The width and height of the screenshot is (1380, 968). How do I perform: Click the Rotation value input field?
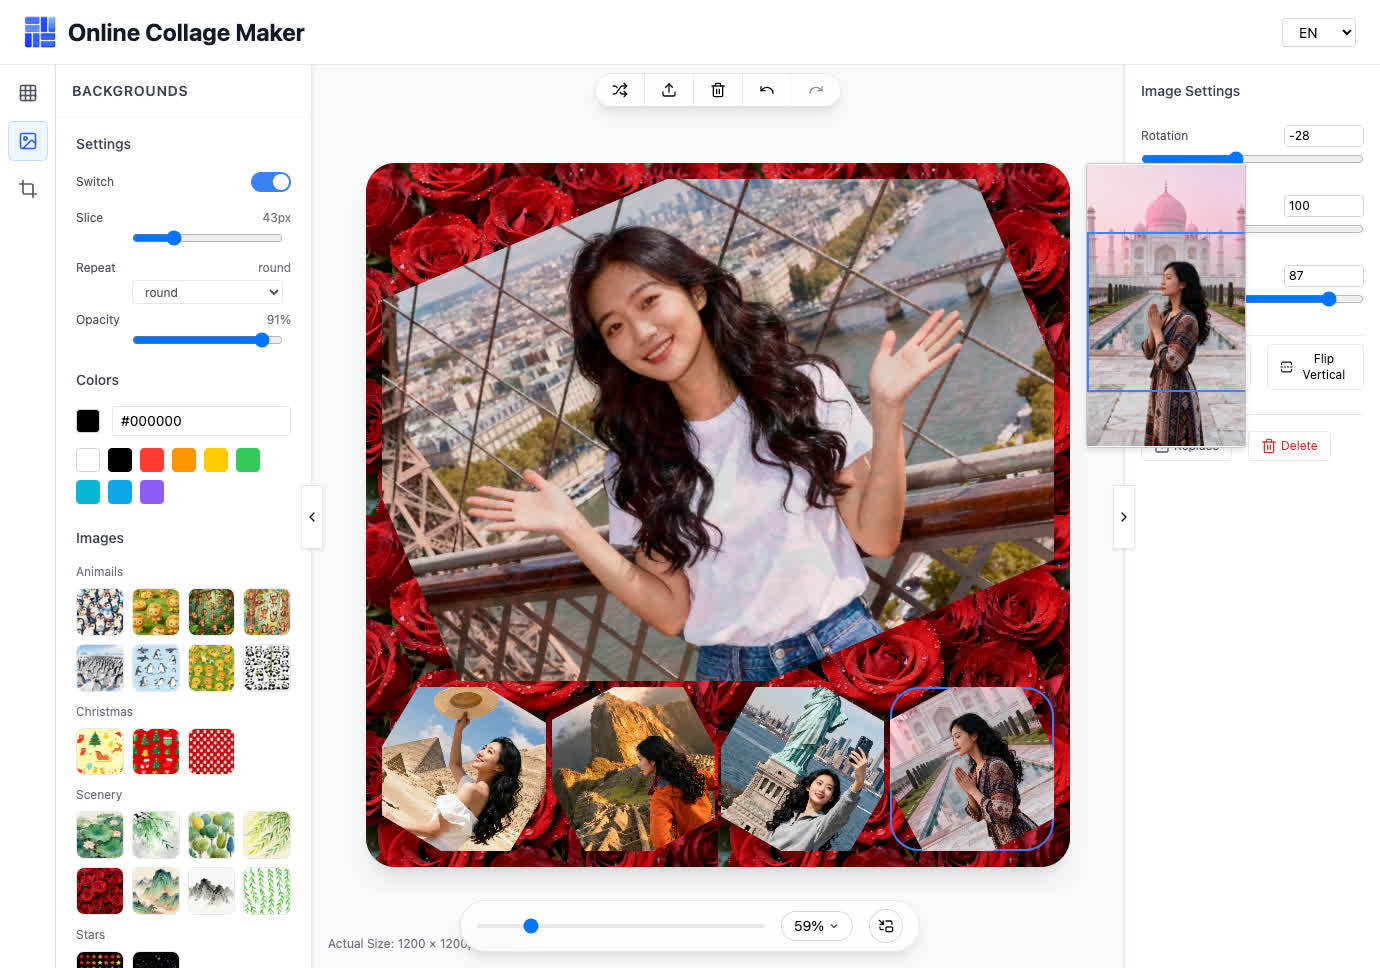point(1323,136)
